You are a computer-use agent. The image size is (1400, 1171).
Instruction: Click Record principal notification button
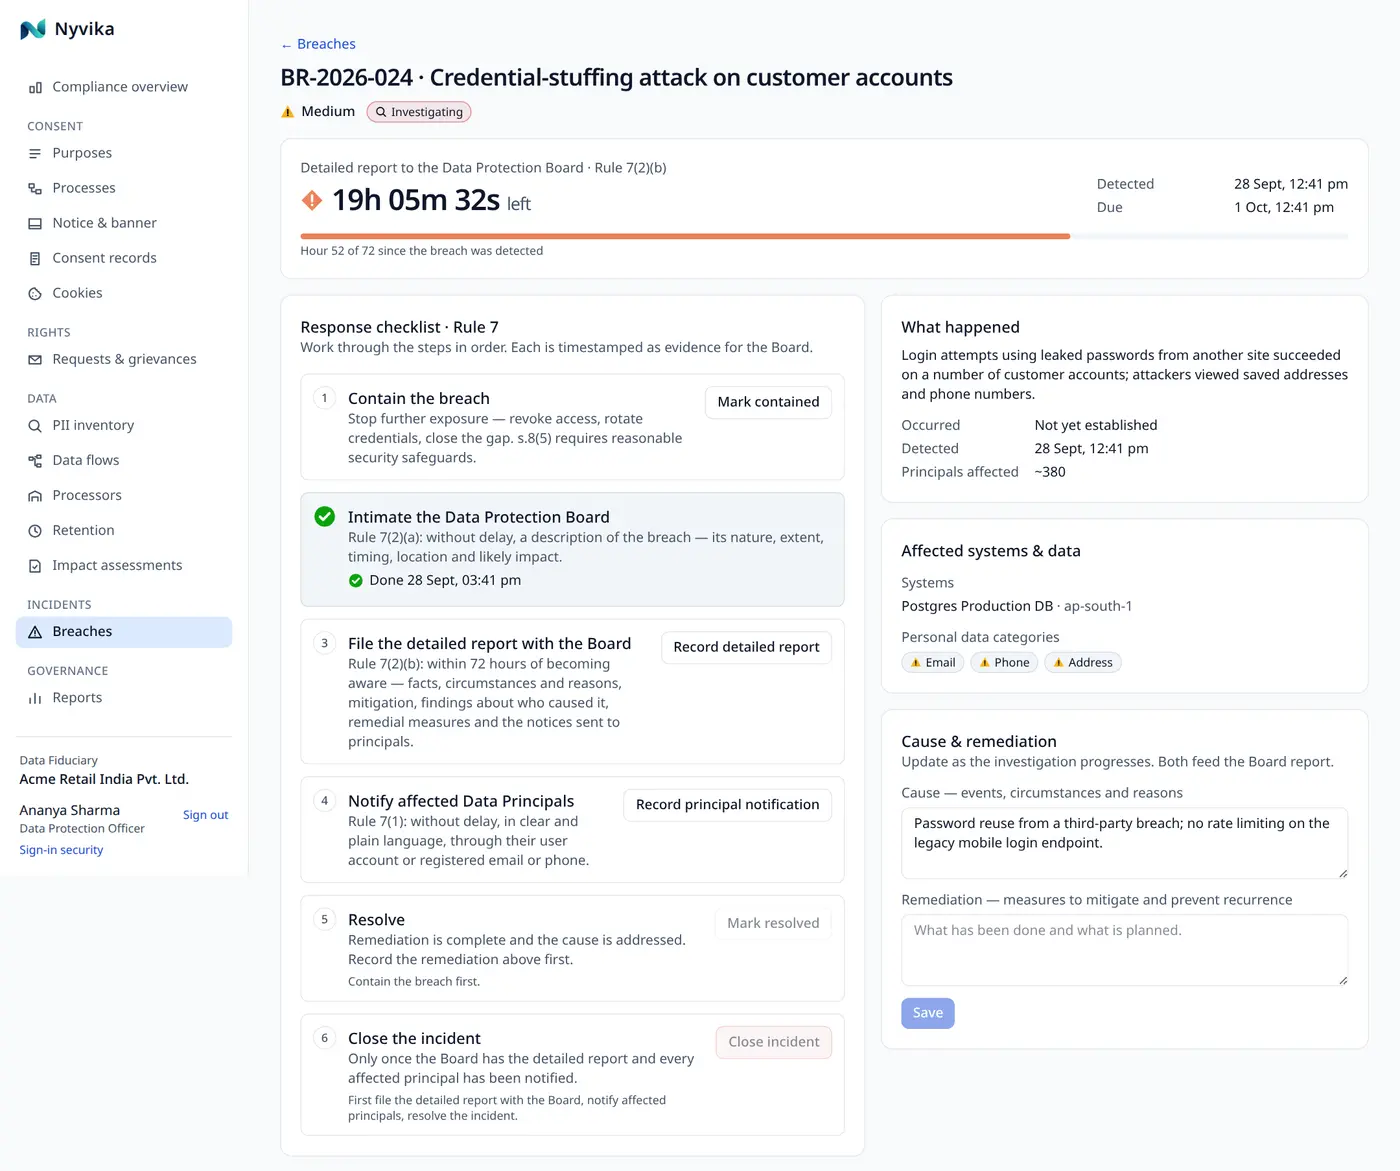[727, 805]
